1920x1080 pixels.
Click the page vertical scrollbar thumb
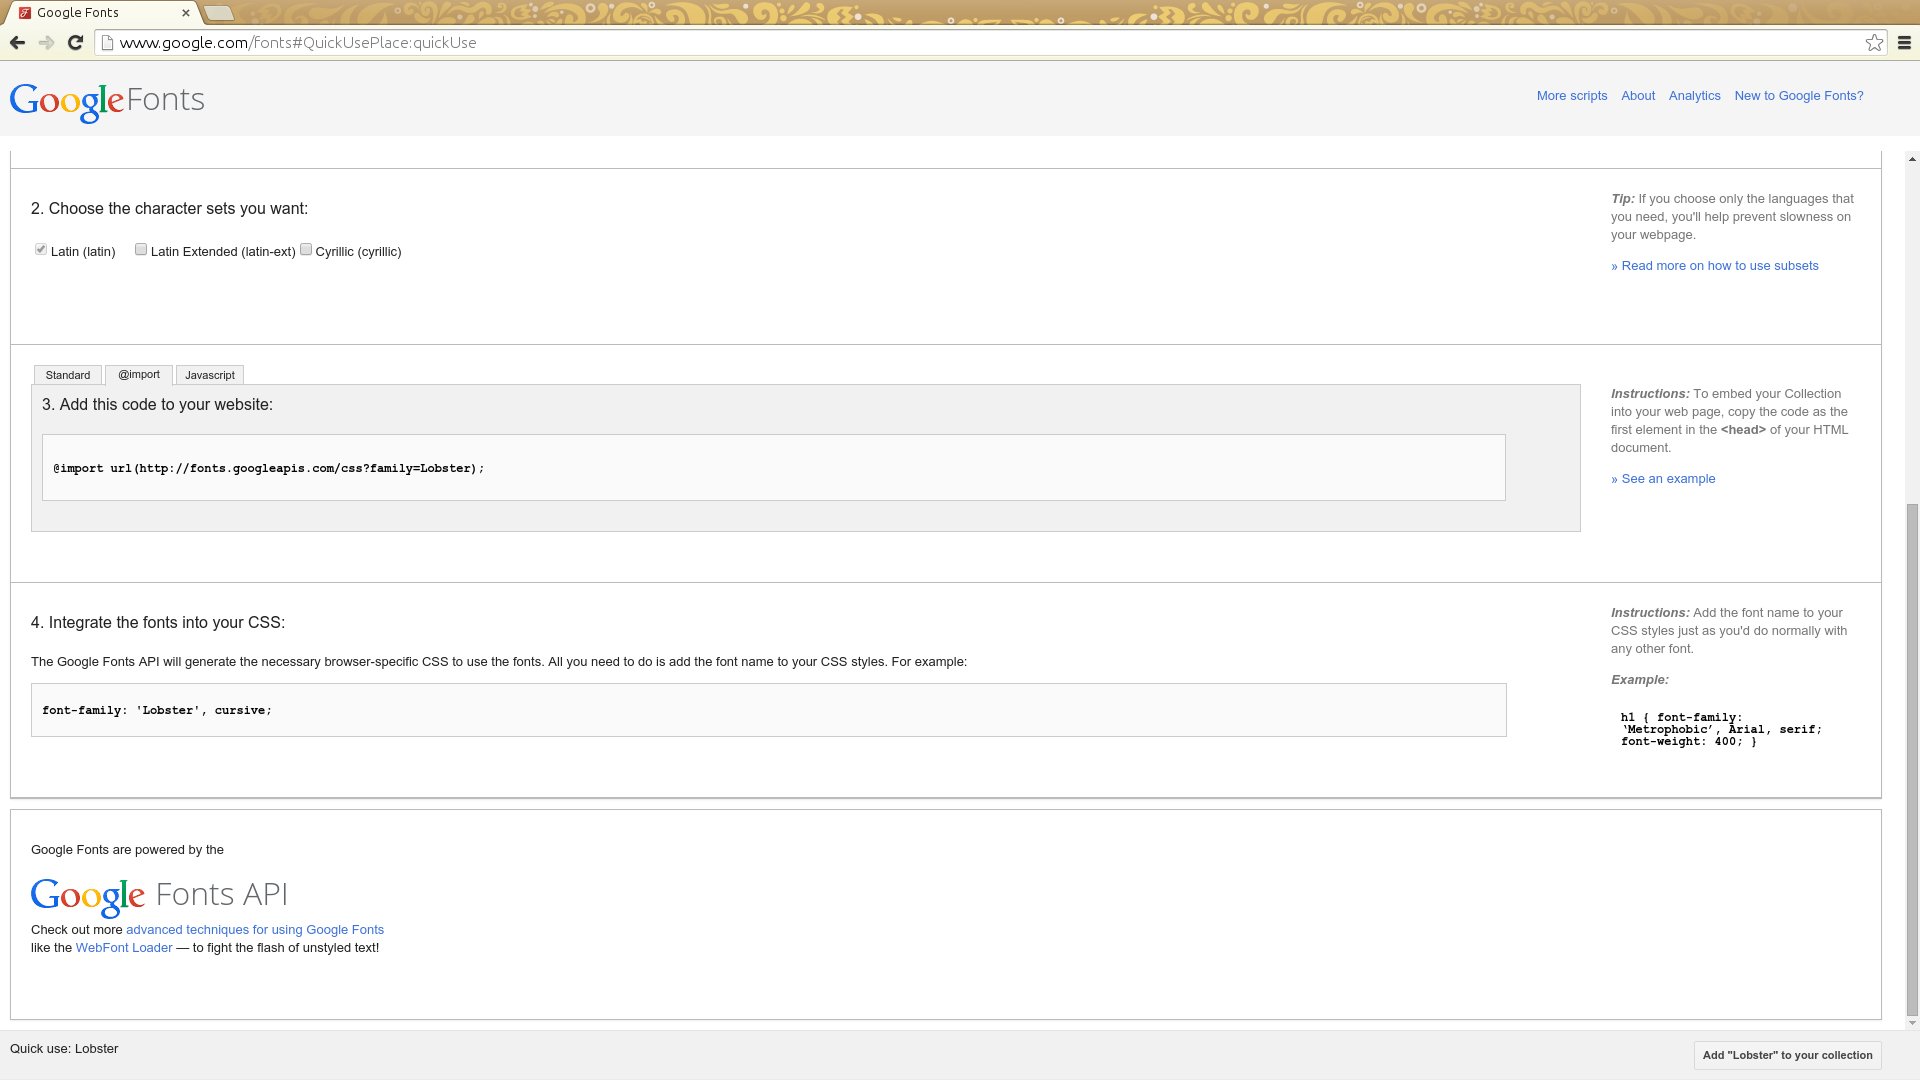coord(1912,760)
